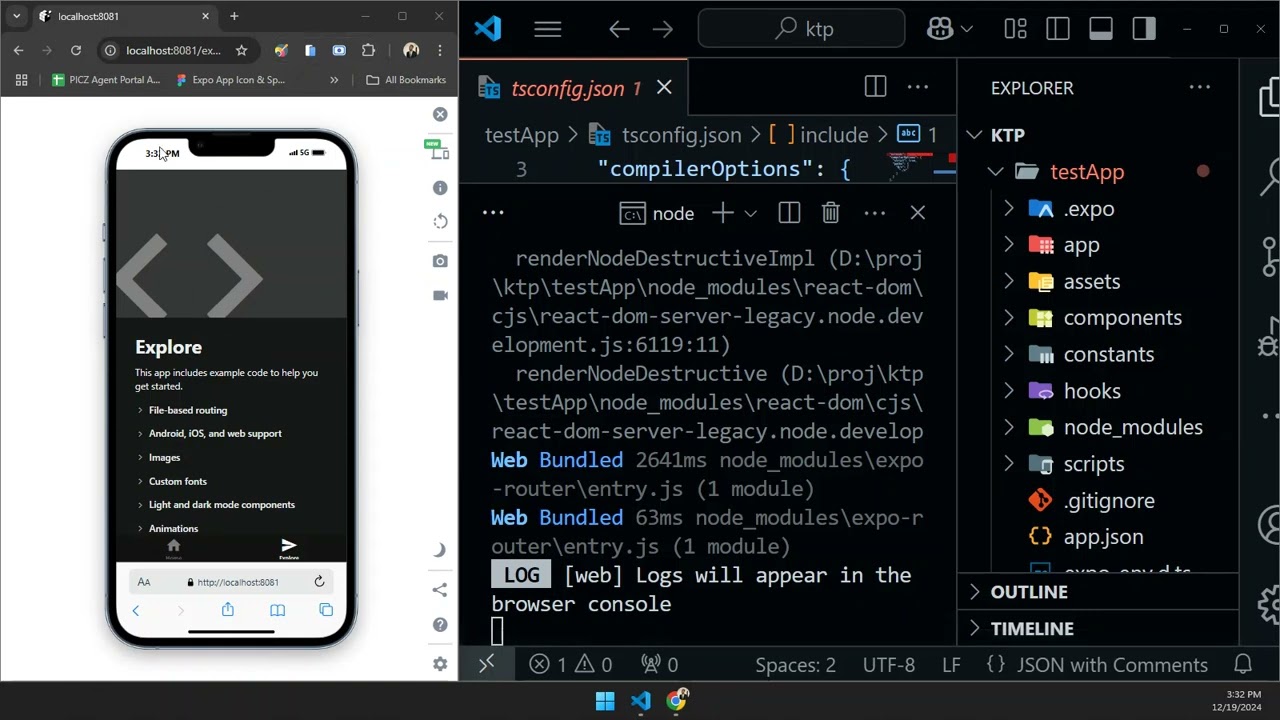Open the Copilot icon in VS Code title bar
The width and height of the screenshot is (1280, 720).
[939, 29]
